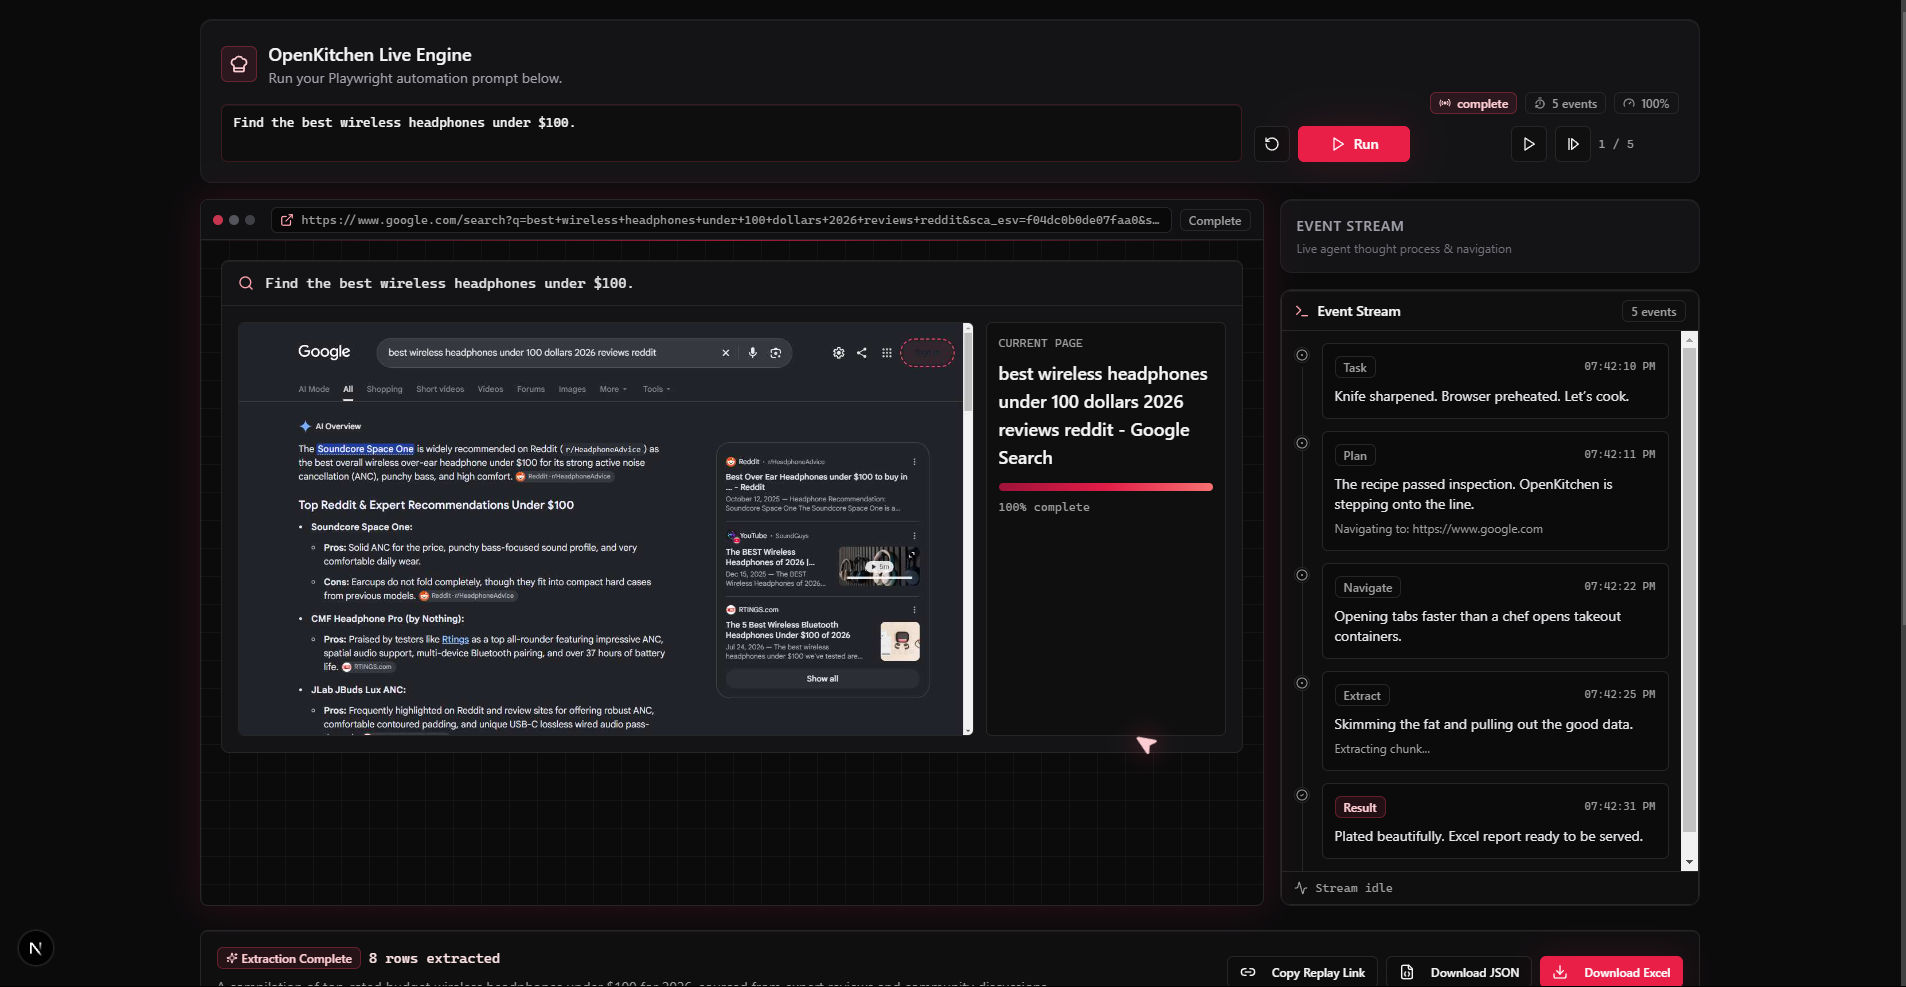Open the Rtings link in CMF Headphone Pro
1906x987 pixels.
455,639
